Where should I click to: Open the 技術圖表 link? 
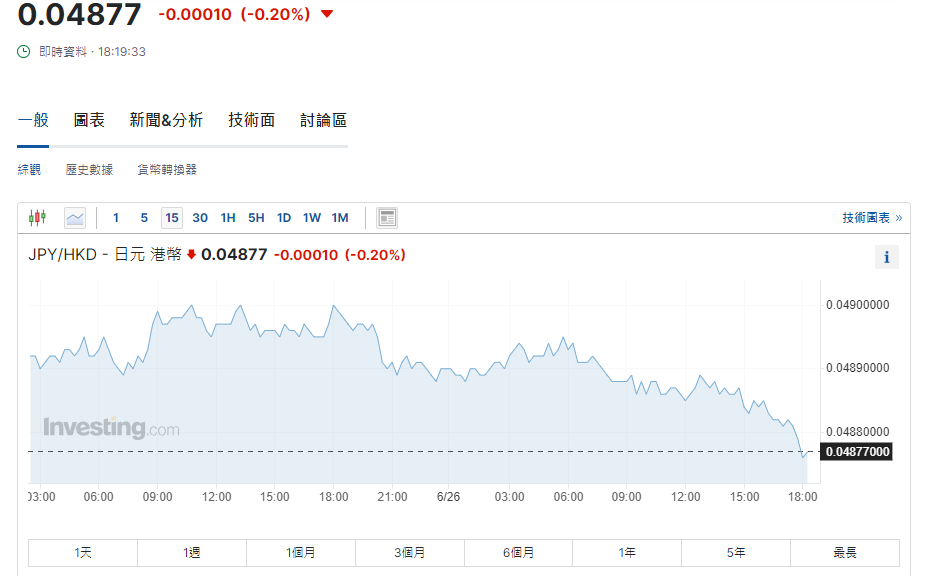coord(871,217)
